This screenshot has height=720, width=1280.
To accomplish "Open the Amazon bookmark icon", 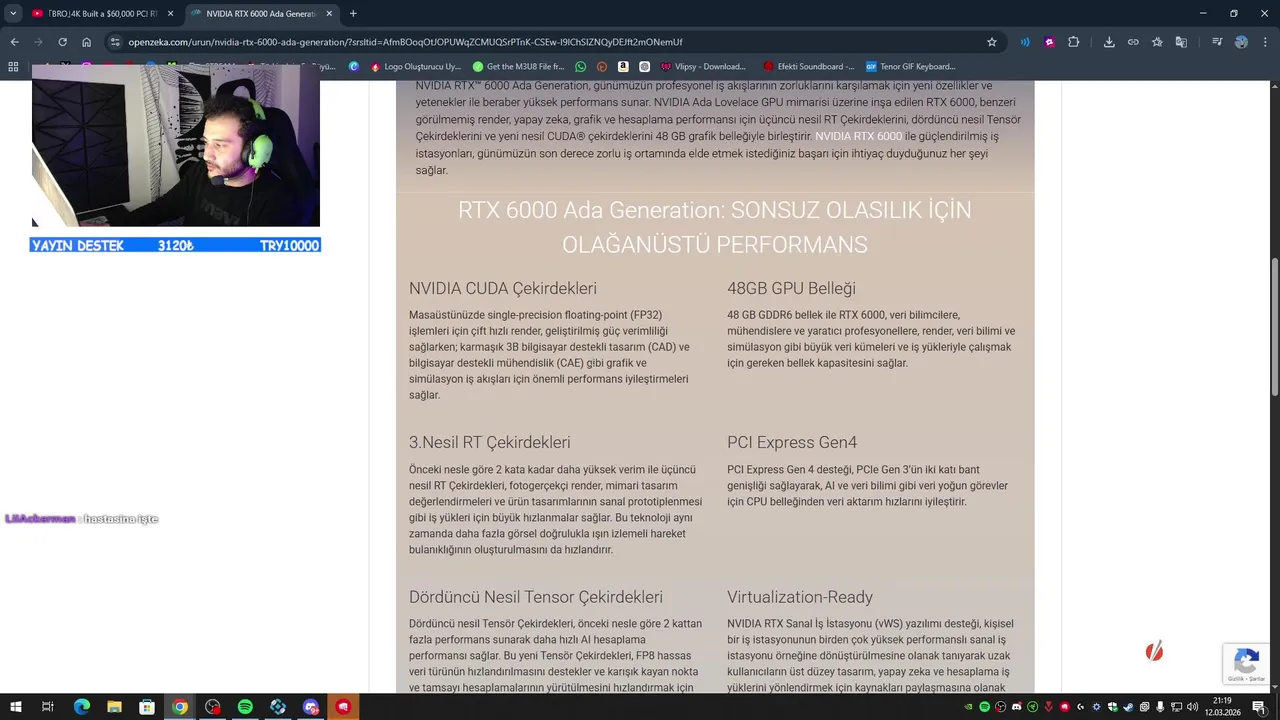I will (623, 66).
